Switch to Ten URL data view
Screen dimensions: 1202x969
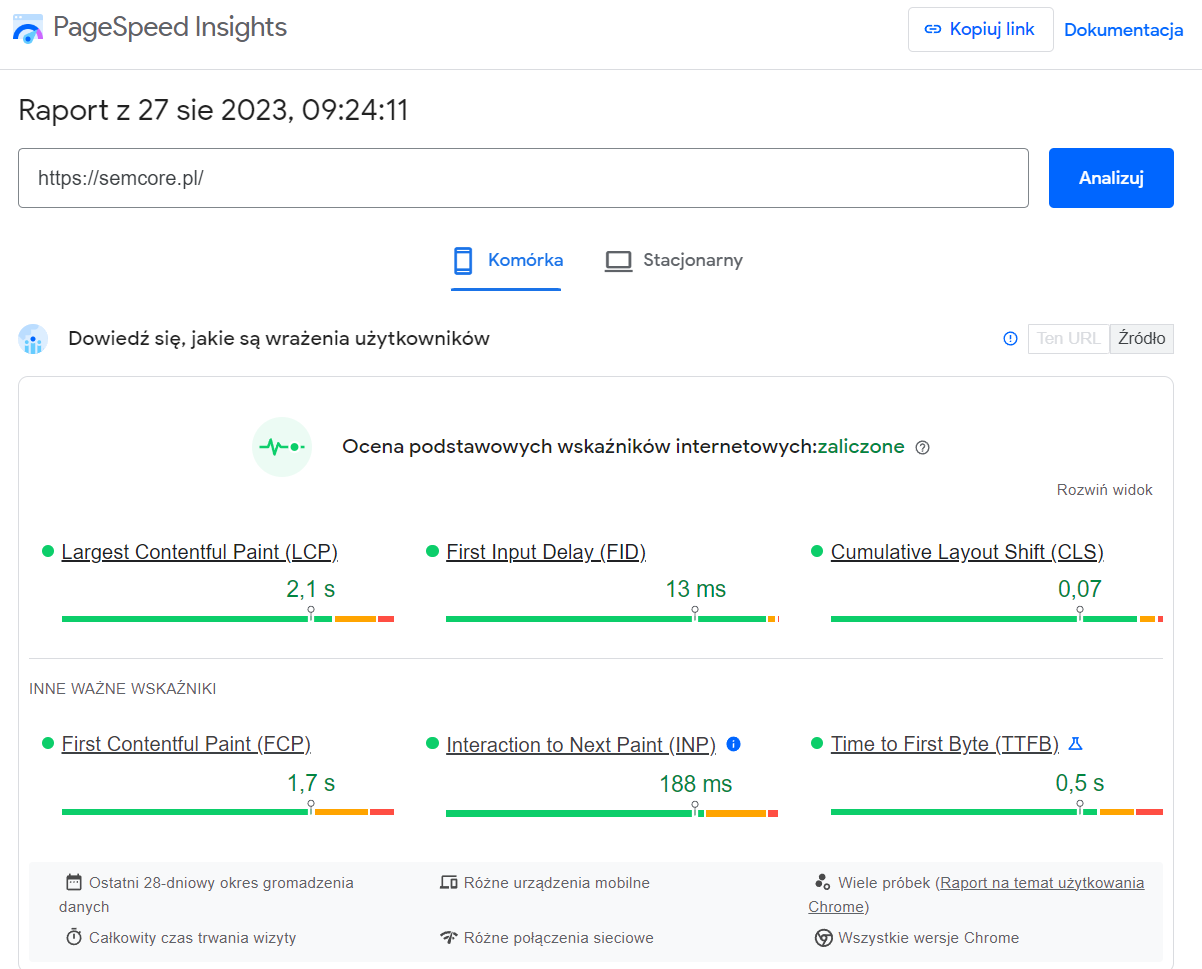1069,338
